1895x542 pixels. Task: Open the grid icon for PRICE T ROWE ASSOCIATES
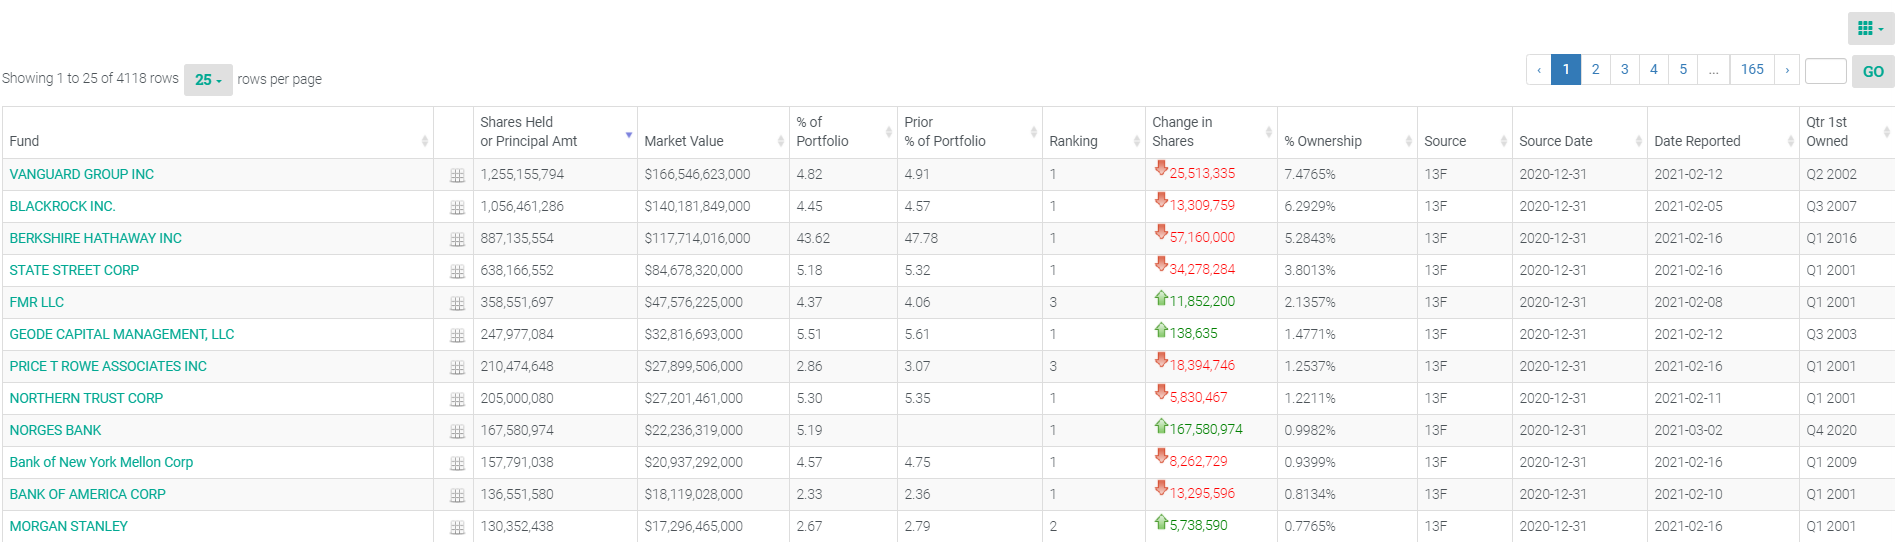[x=457, y=368]
